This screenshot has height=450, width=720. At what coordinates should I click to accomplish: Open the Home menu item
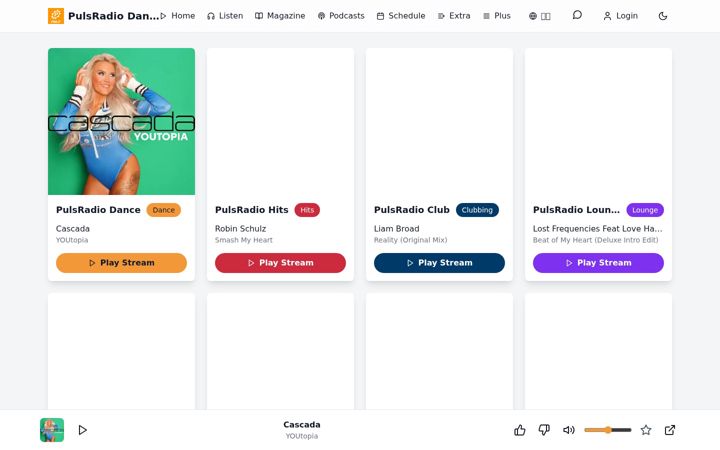pos(178,16)
